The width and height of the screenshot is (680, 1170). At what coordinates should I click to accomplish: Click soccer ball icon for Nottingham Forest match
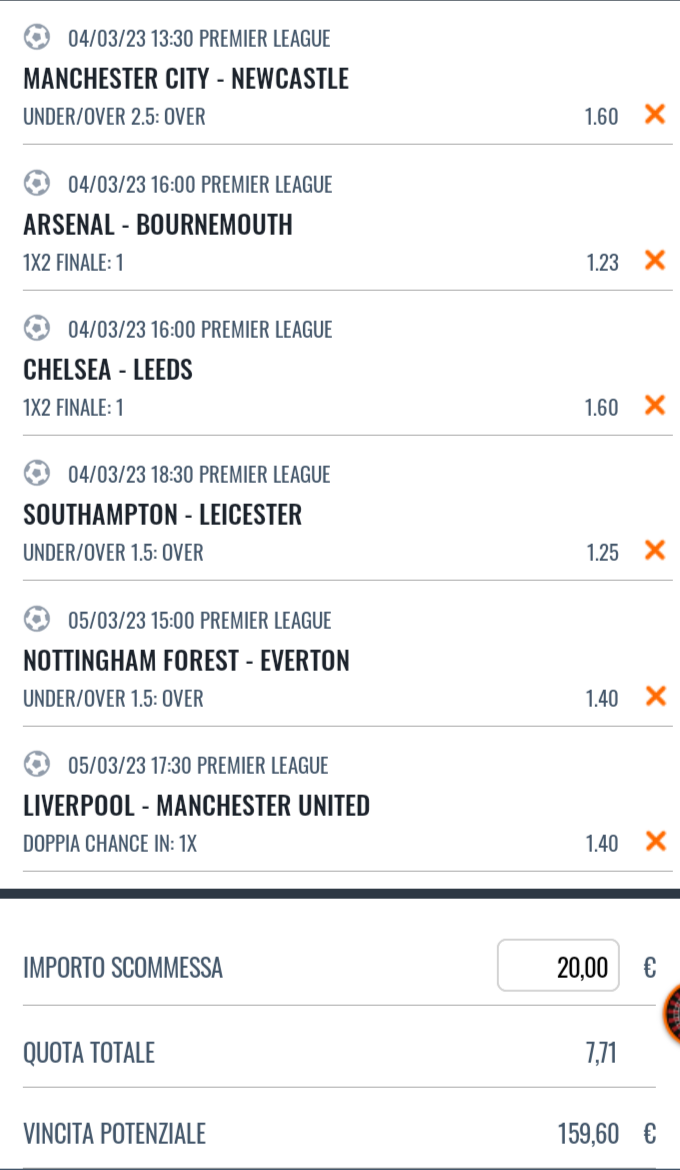pos(37,619)
